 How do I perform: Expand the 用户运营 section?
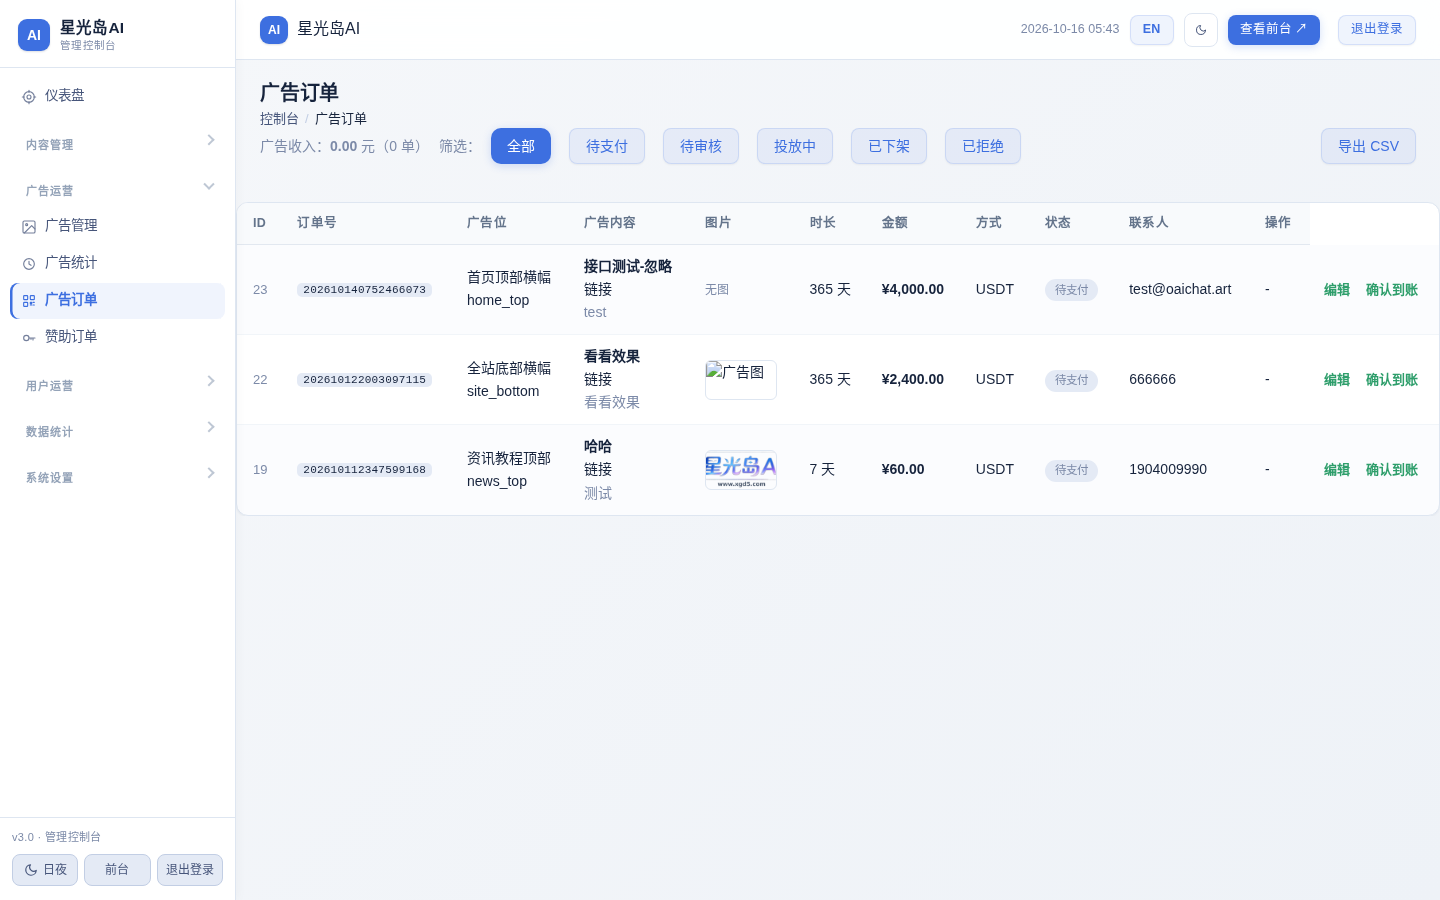click(117, 385)
